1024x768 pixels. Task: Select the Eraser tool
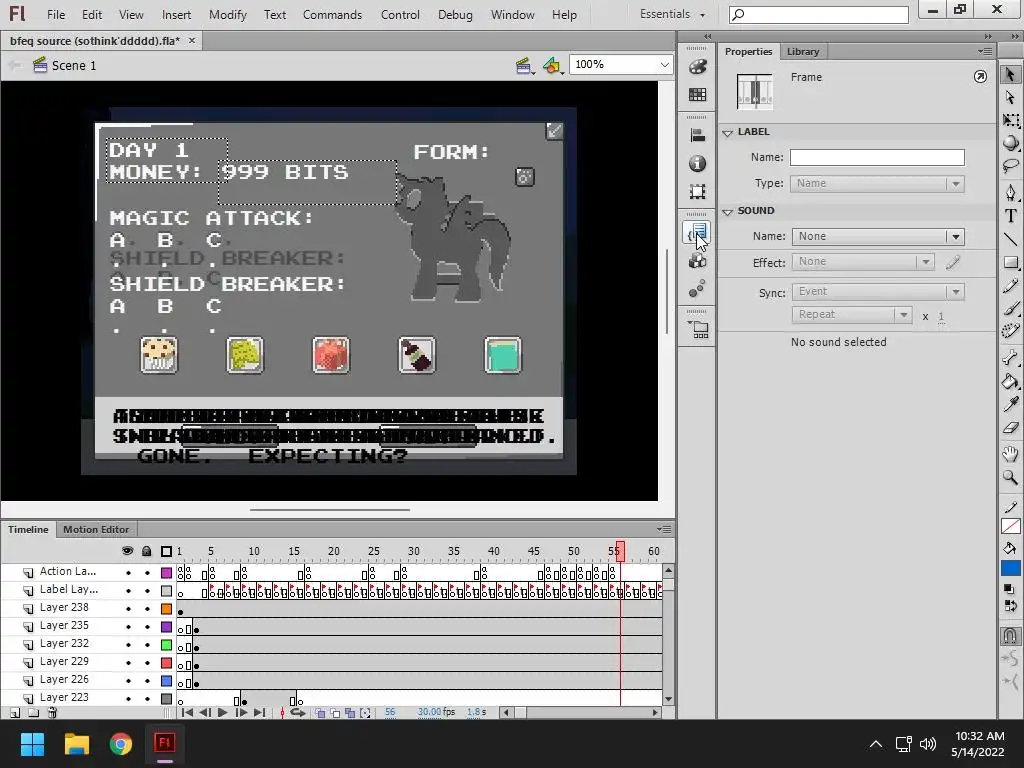click(x=1010, y=428)
